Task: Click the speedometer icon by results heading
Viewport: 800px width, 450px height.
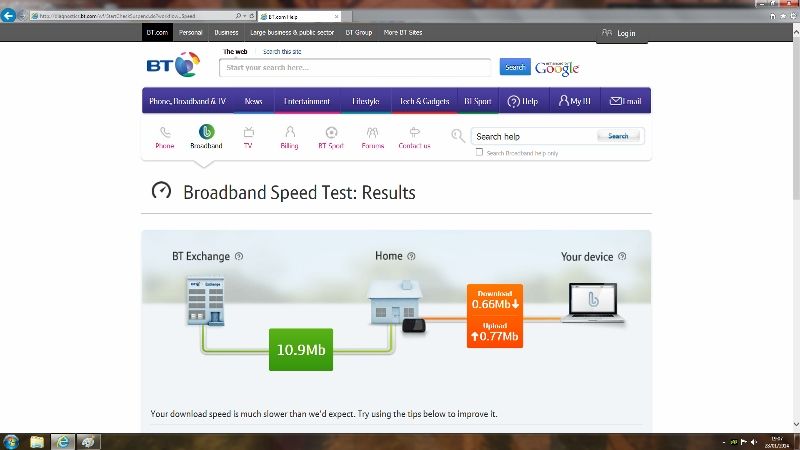Action: (x=161, y=191)
